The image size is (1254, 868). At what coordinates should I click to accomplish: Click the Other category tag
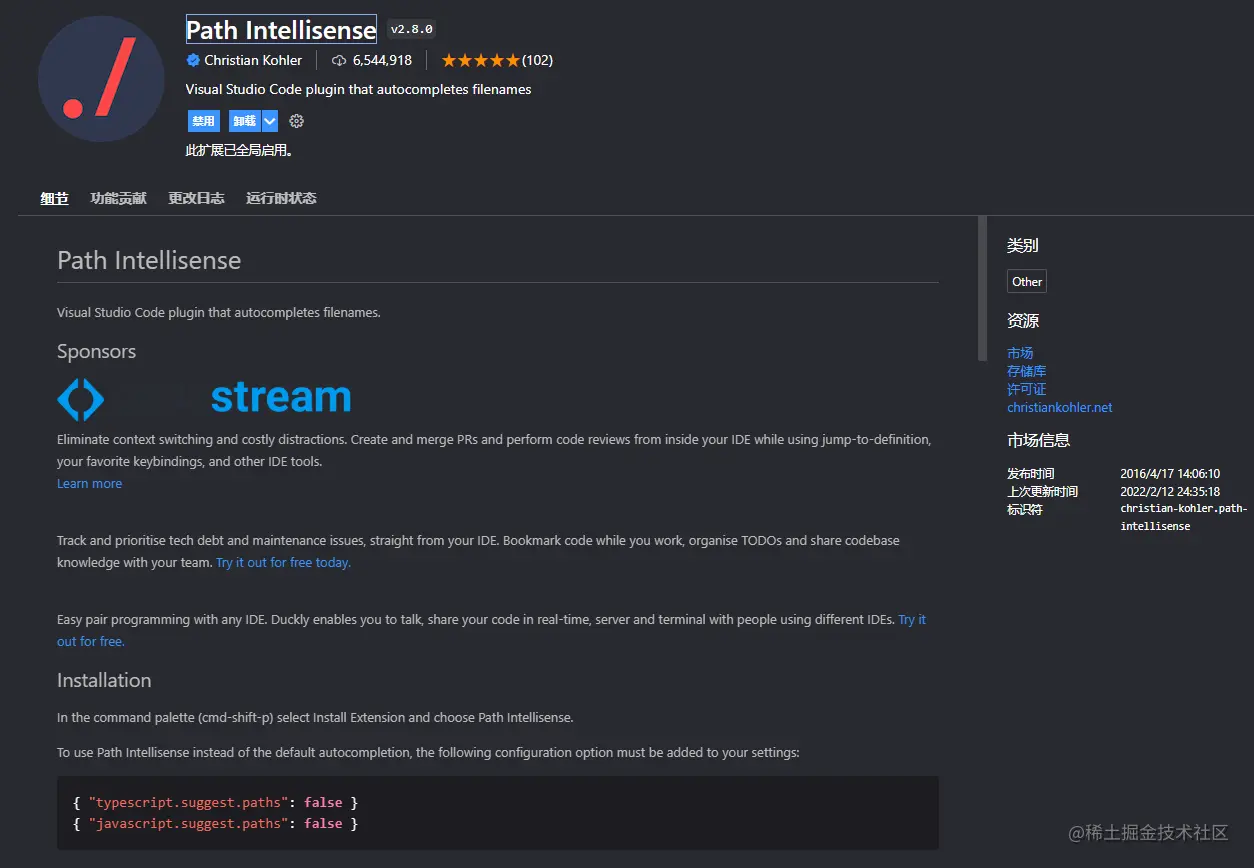pyautogui.click(x=1027, y=282)
